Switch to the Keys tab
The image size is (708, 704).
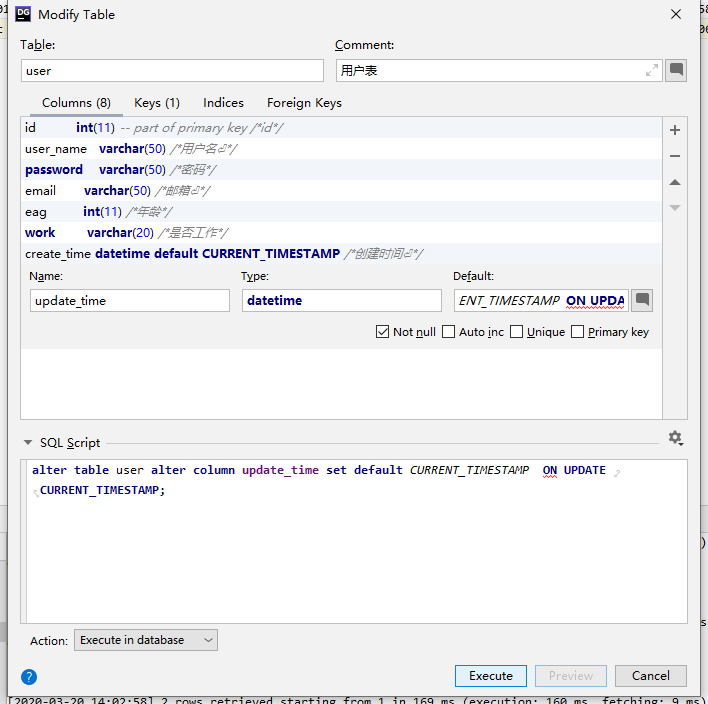coord(156,103)
